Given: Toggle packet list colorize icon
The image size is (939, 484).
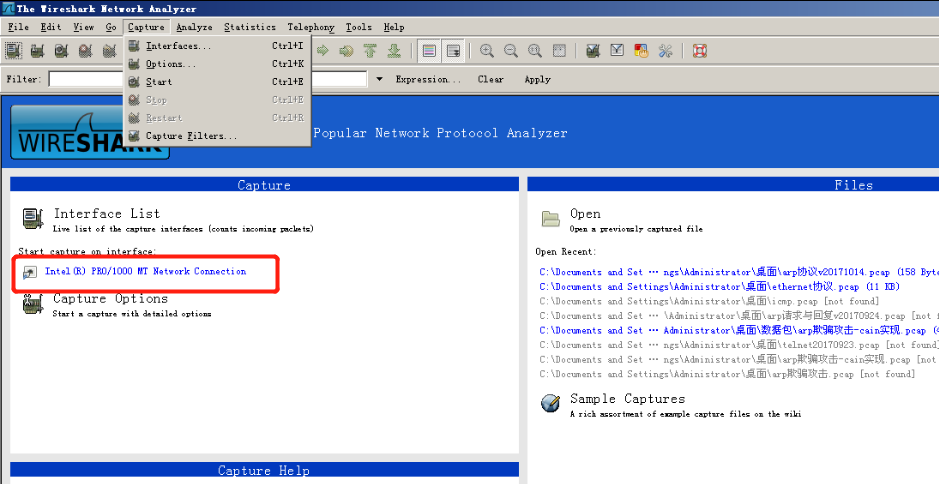Looking at the screenshot, I should coord(429,51).
